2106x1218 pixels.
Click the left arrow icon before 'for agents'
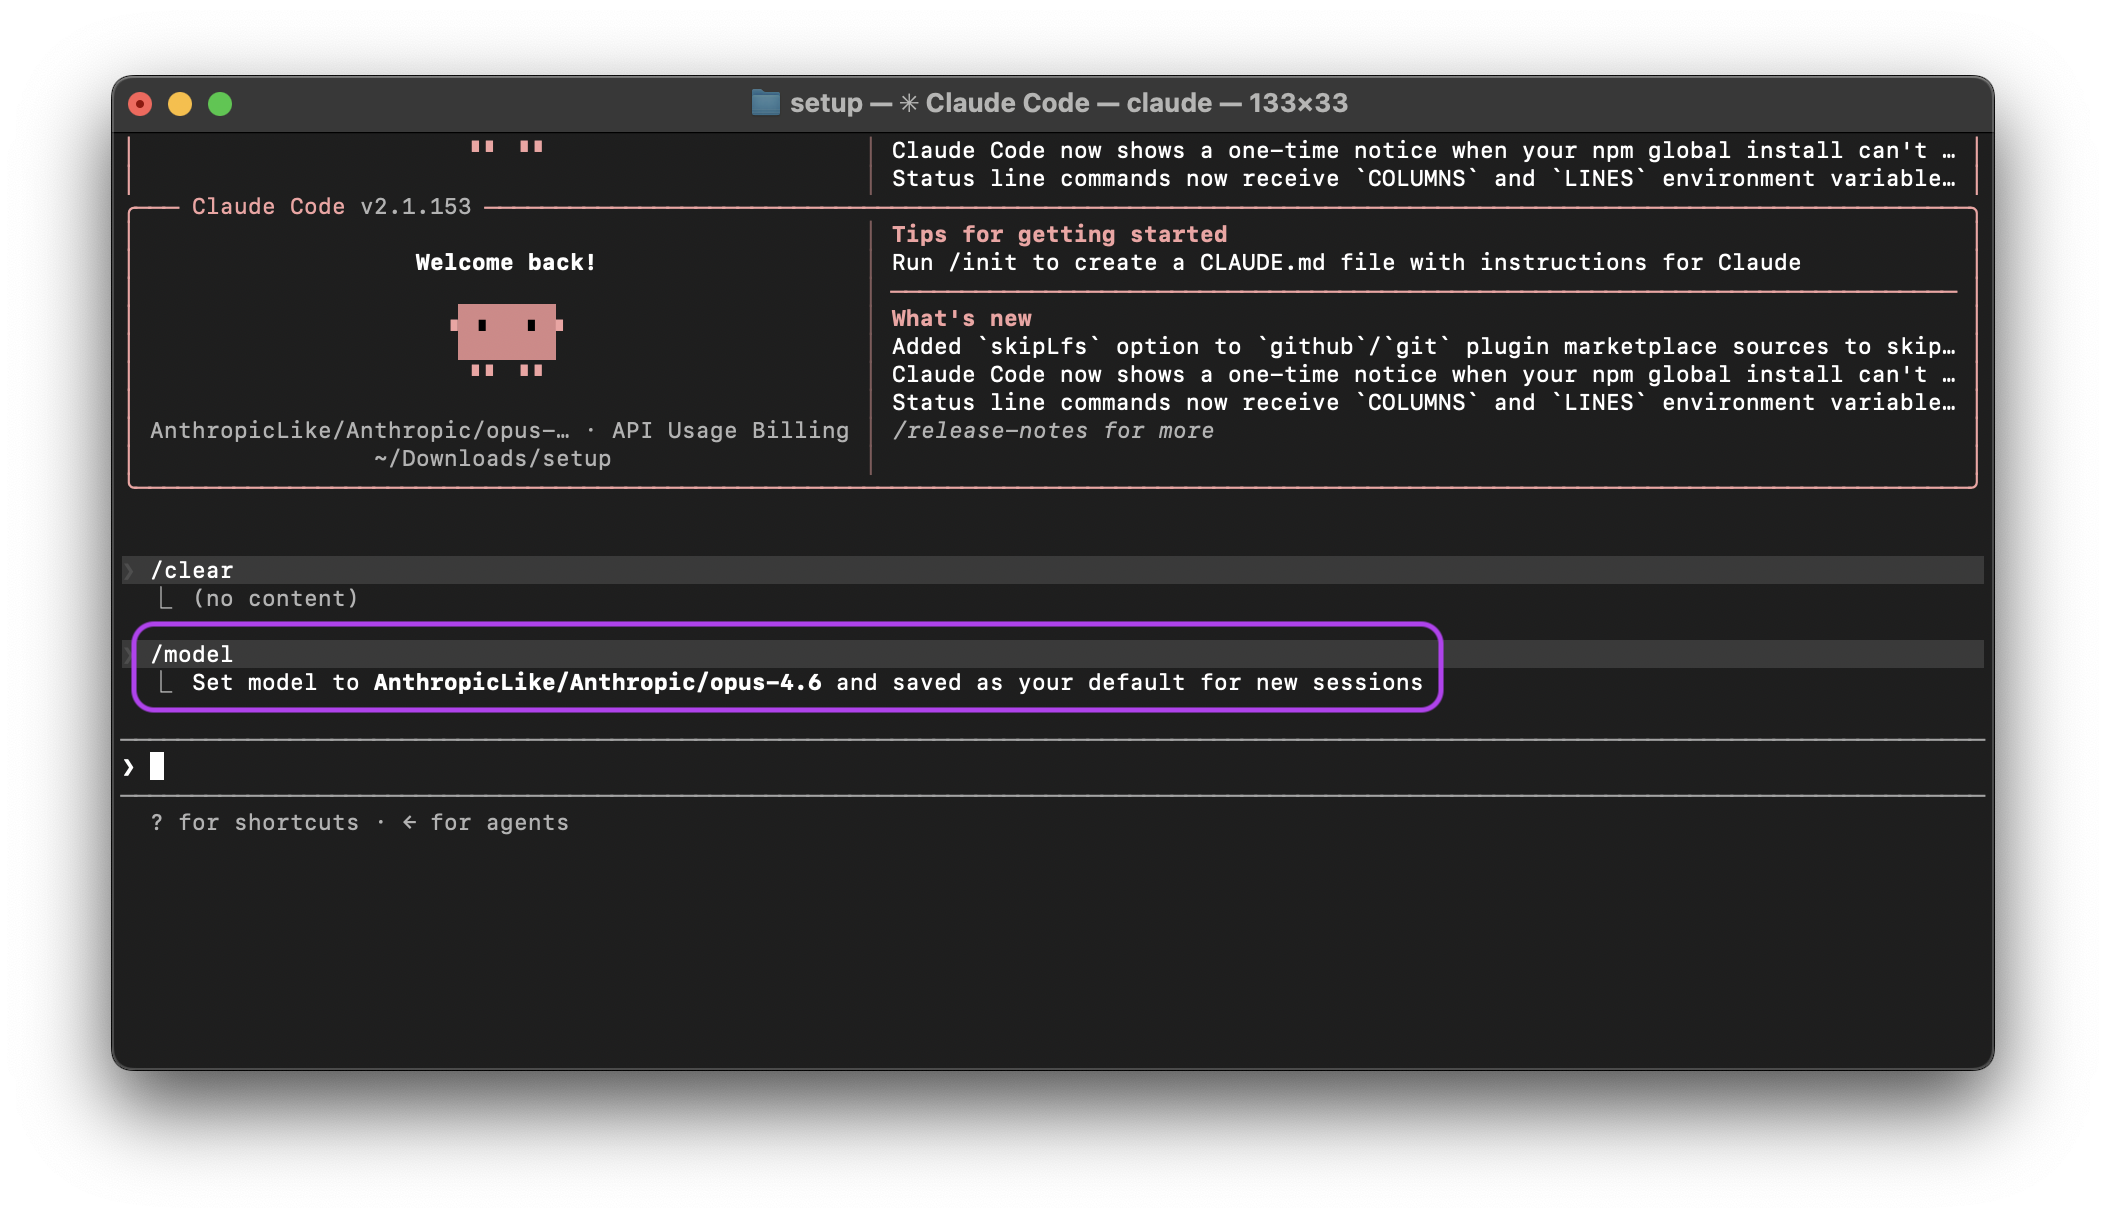[409, 822]
